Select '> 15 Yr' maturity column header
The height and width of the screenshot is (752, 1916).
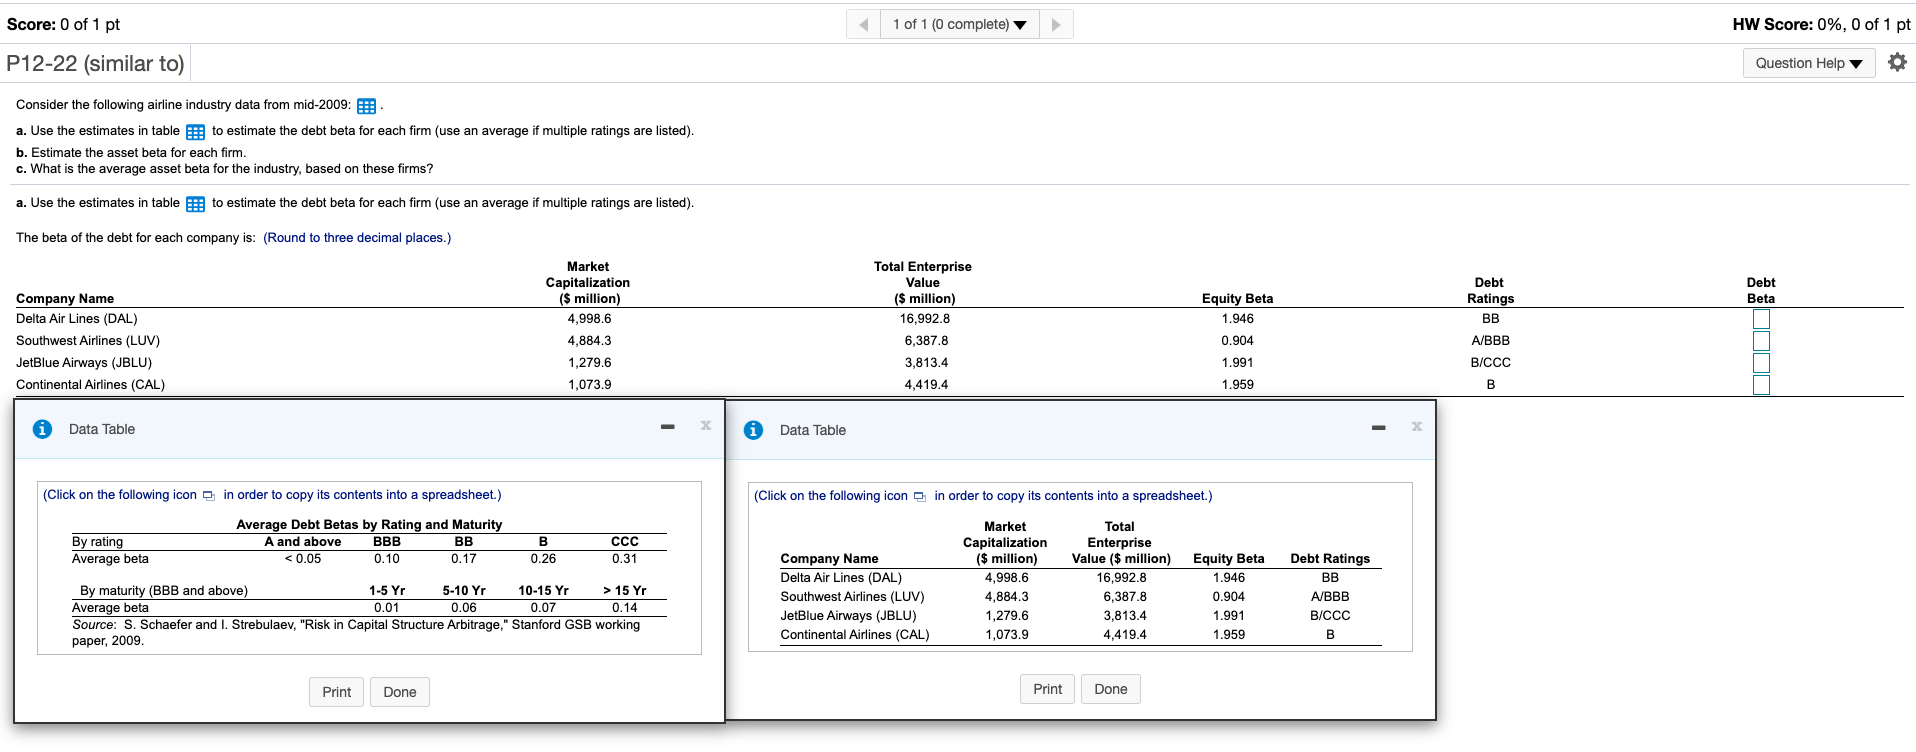[x=624, y=591]
